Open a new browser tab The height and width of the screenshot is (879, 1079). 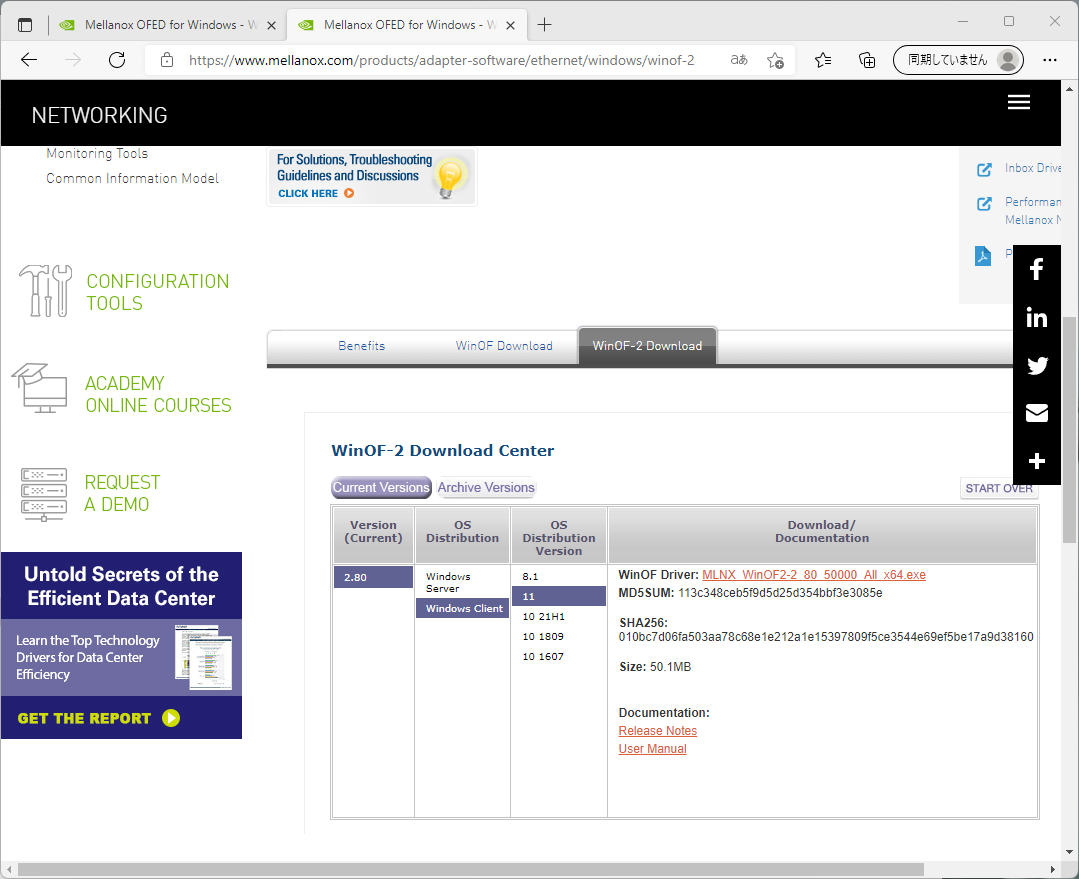pyautogui.click(x=544, y=25)
